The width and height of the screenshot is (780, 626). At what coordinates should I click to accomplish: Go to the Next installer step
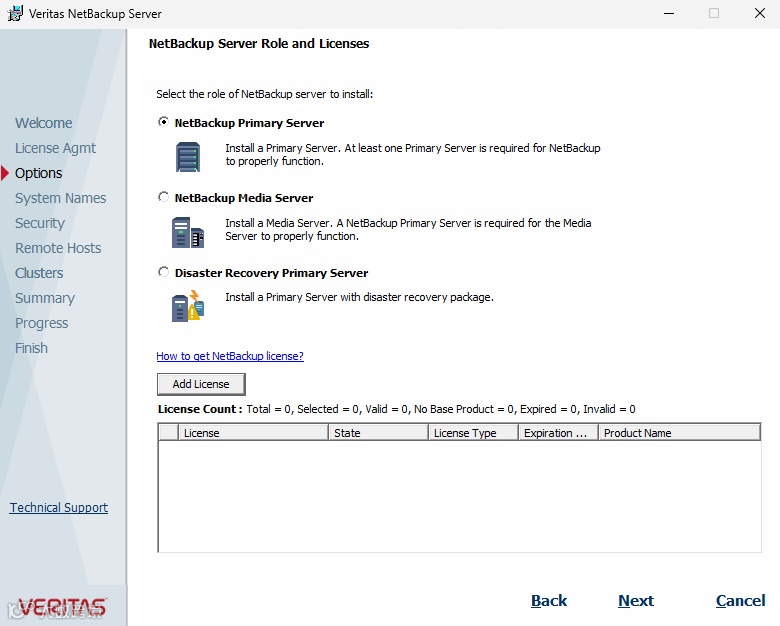(x=636, y=601)
